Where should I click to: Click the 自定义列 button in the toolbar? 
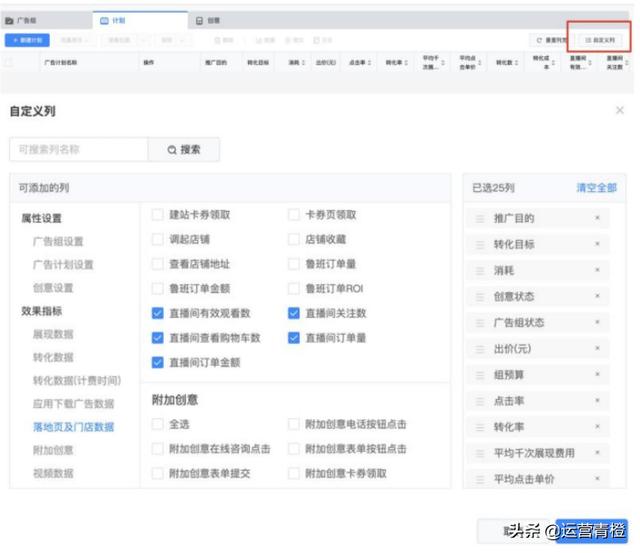click(601, 40)
